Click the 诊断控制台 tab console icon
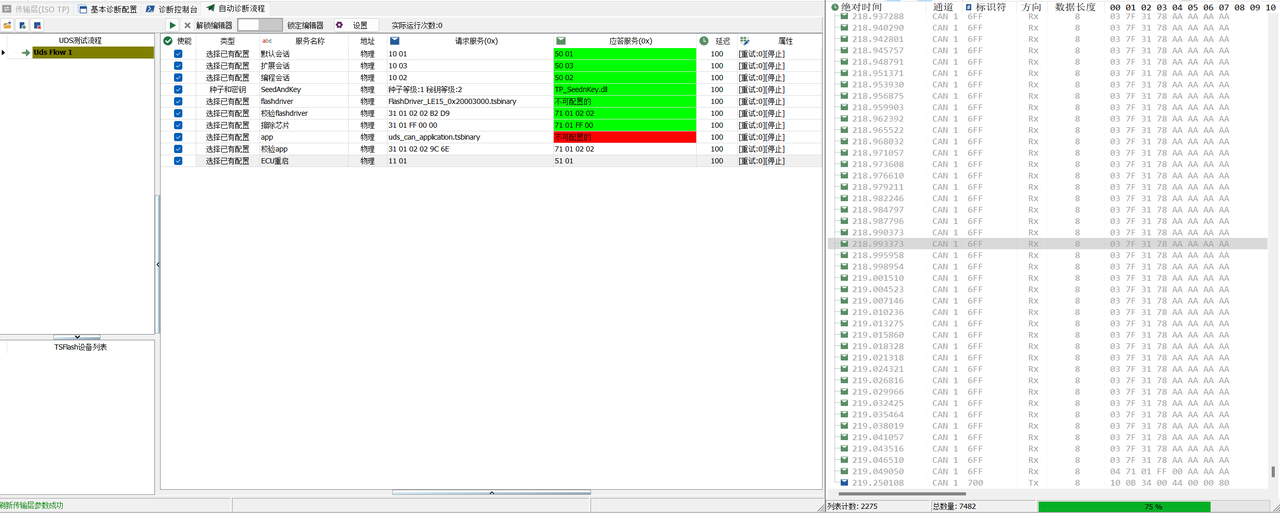Screen dimensions: 1280x513 [x=151, y=9]
